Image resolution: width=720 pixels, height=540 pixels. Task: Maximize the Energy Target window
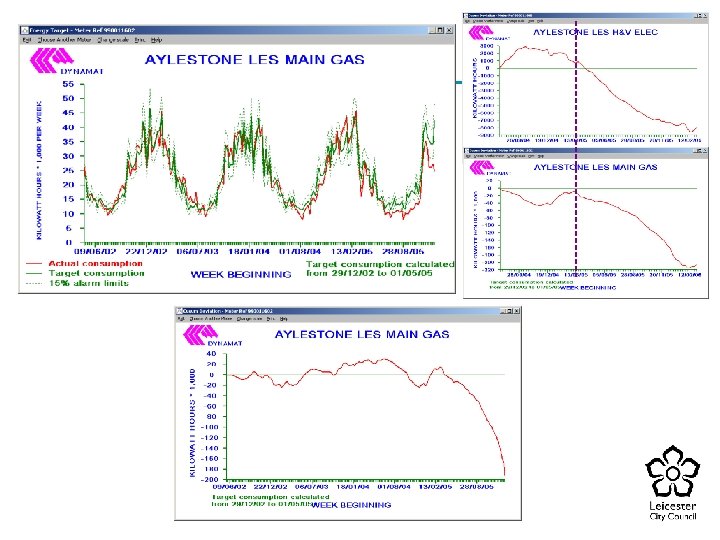click(440, 30)
